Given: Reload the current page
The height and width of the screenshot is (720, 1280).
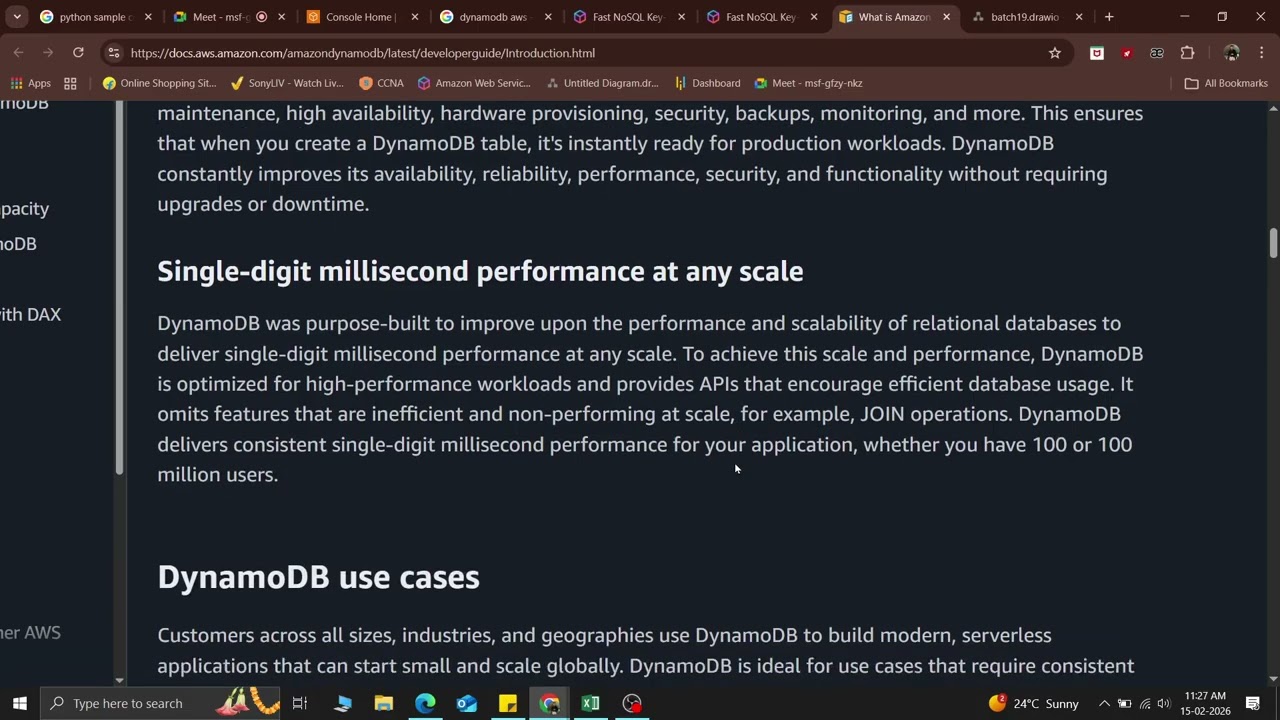Looking at the screenshot, I should [x=78, y=53].
